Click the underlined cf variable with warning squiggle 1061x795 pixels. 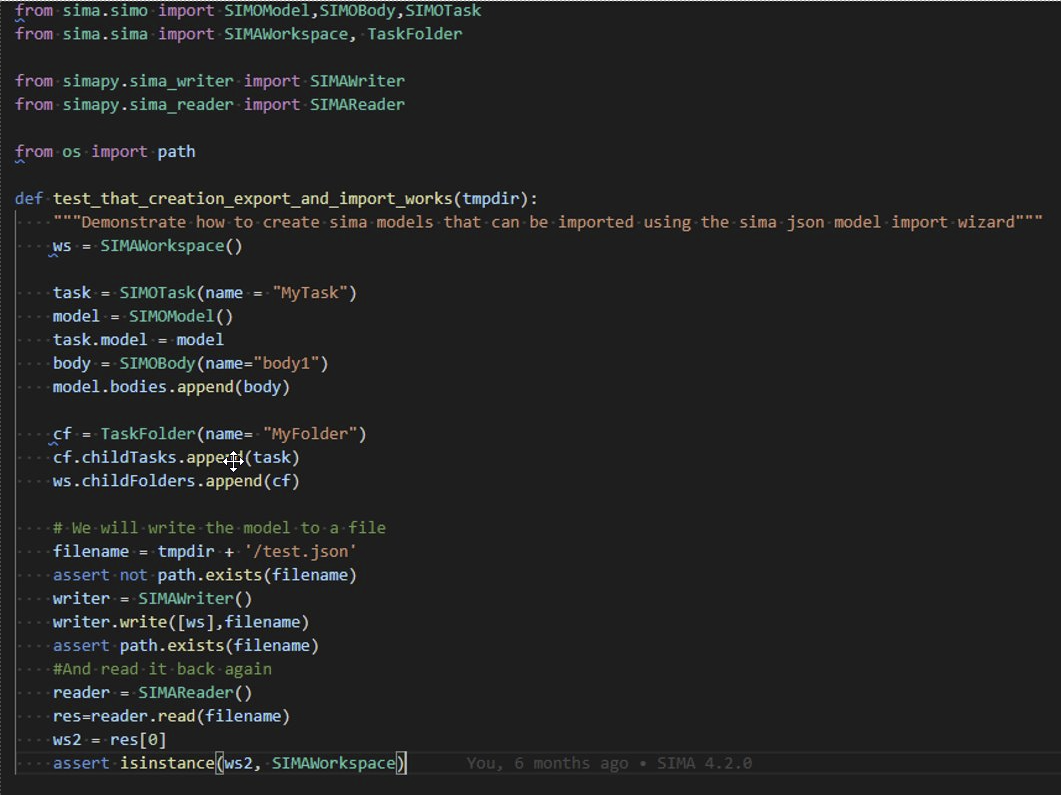pyautogui.click(x=61, y=433)
